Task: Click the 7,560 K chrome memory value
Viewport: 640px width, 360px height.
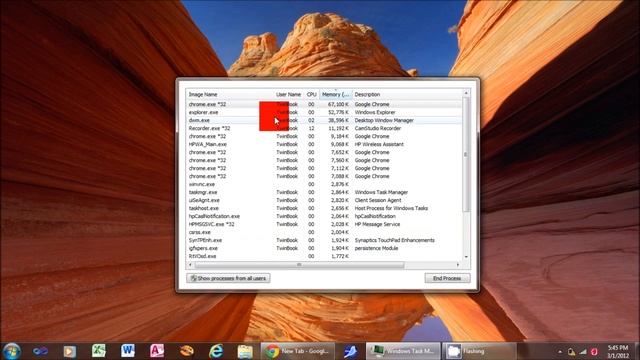Action: [x=340, y=160]
